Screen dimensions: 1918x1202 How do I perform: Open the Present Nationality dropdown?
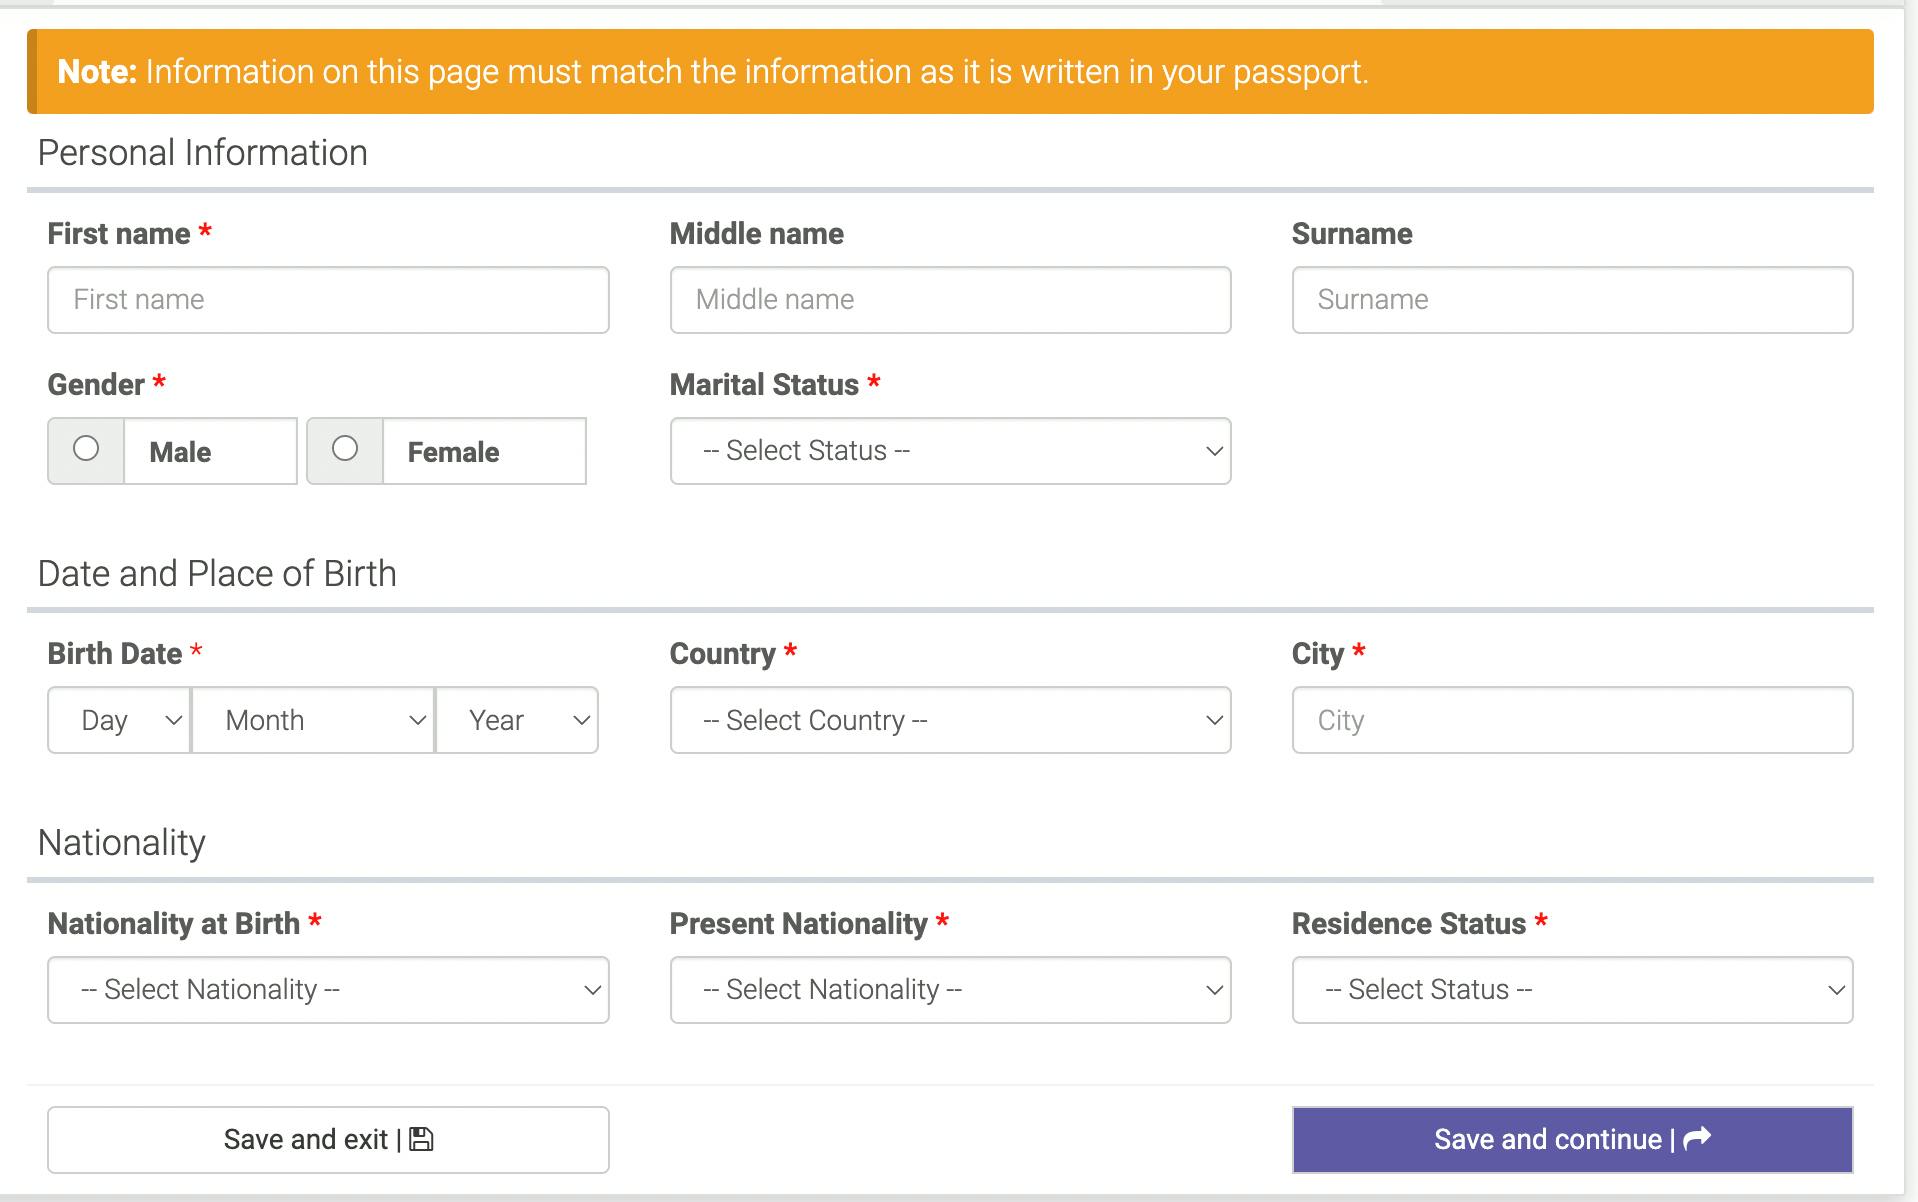[x=950, y=990]
